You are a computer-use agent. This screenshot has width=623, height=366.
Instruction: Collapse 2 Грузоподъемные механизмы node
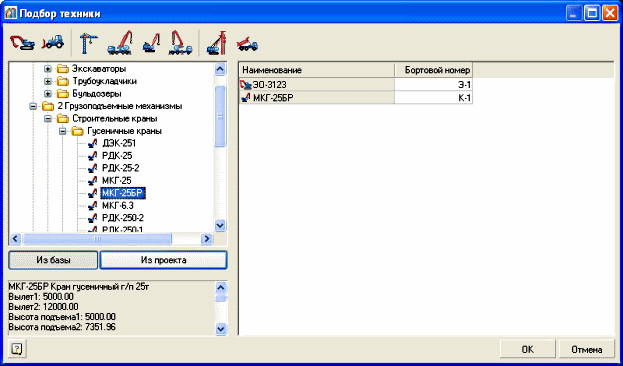(33, 107)
